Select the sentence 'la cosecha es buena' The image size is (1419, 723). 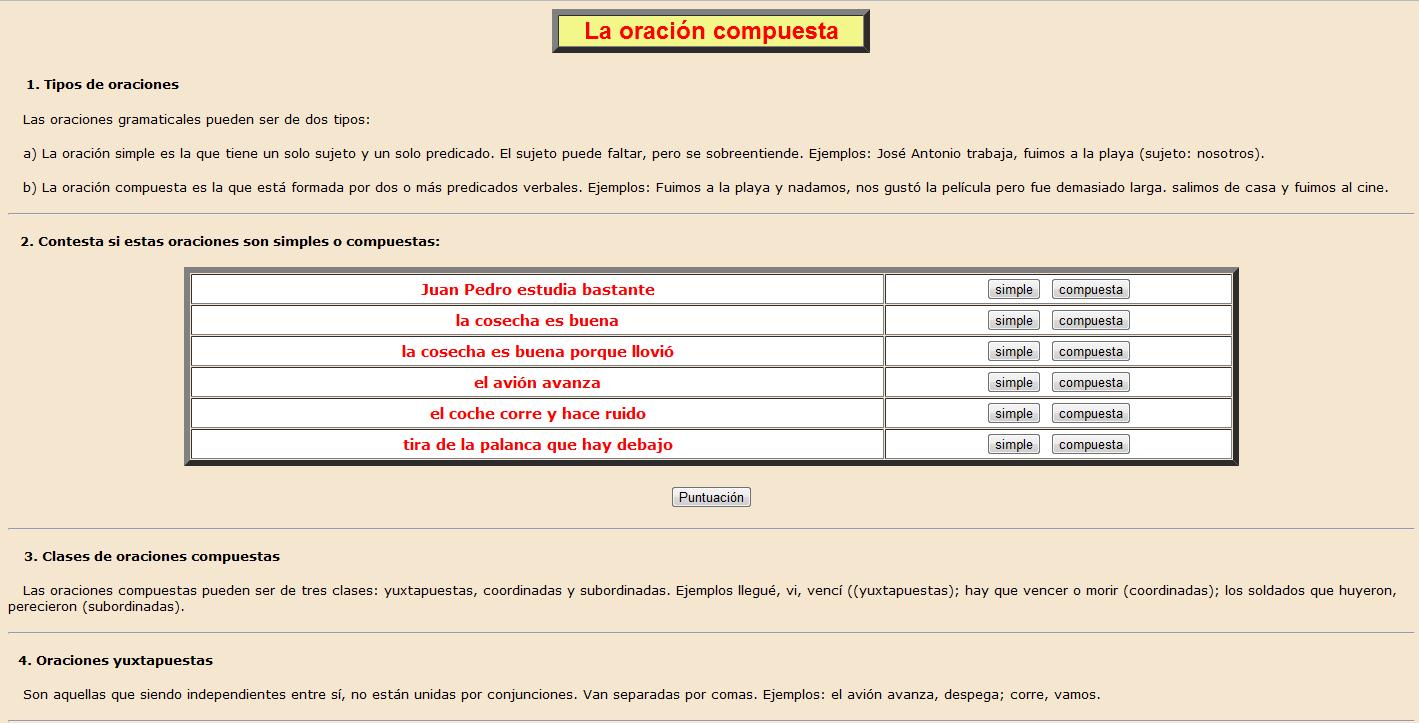tap(537, 321)
